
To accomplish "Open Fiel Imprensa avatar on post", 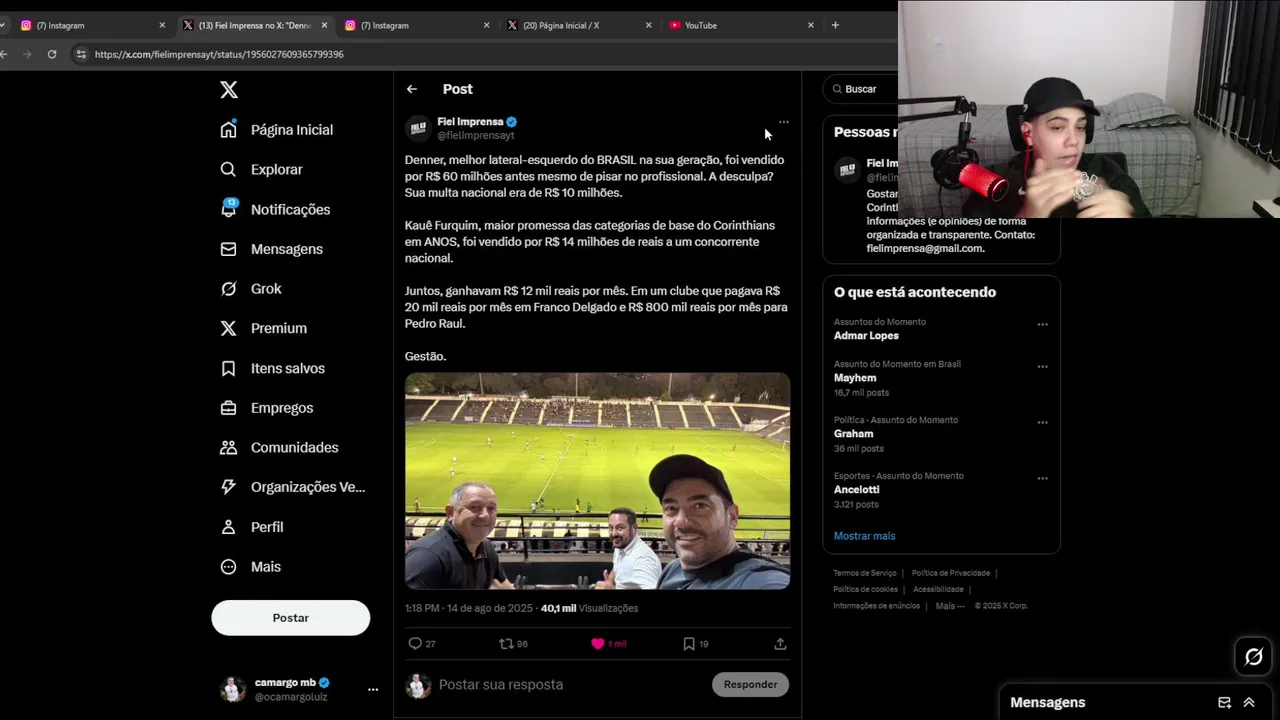I will coord(418,128).
